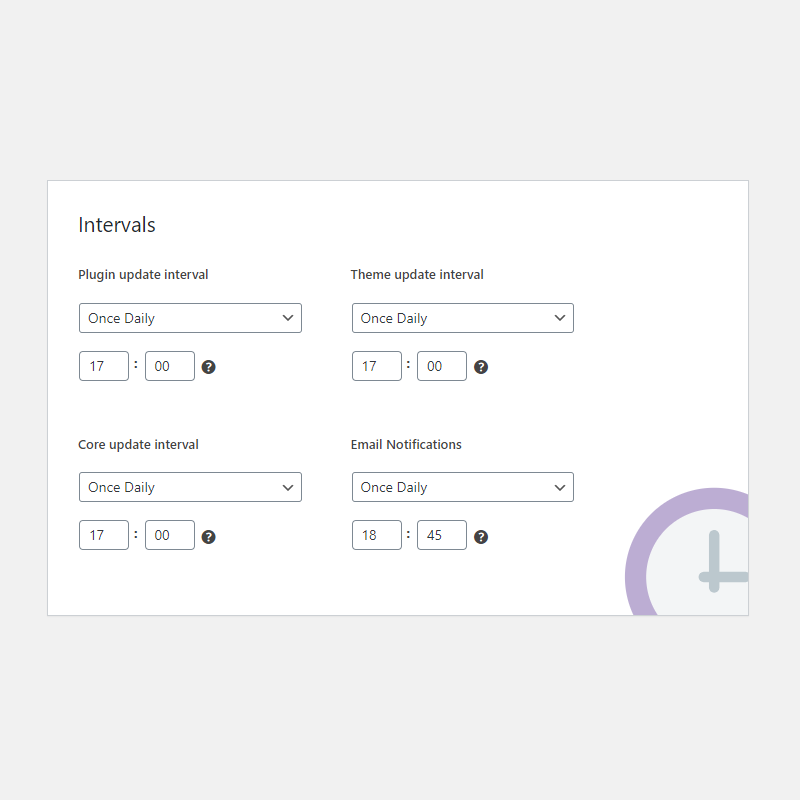Screen dimensions: 800x800
Task: Click the Intervals heading
Action: click(117, 225)
